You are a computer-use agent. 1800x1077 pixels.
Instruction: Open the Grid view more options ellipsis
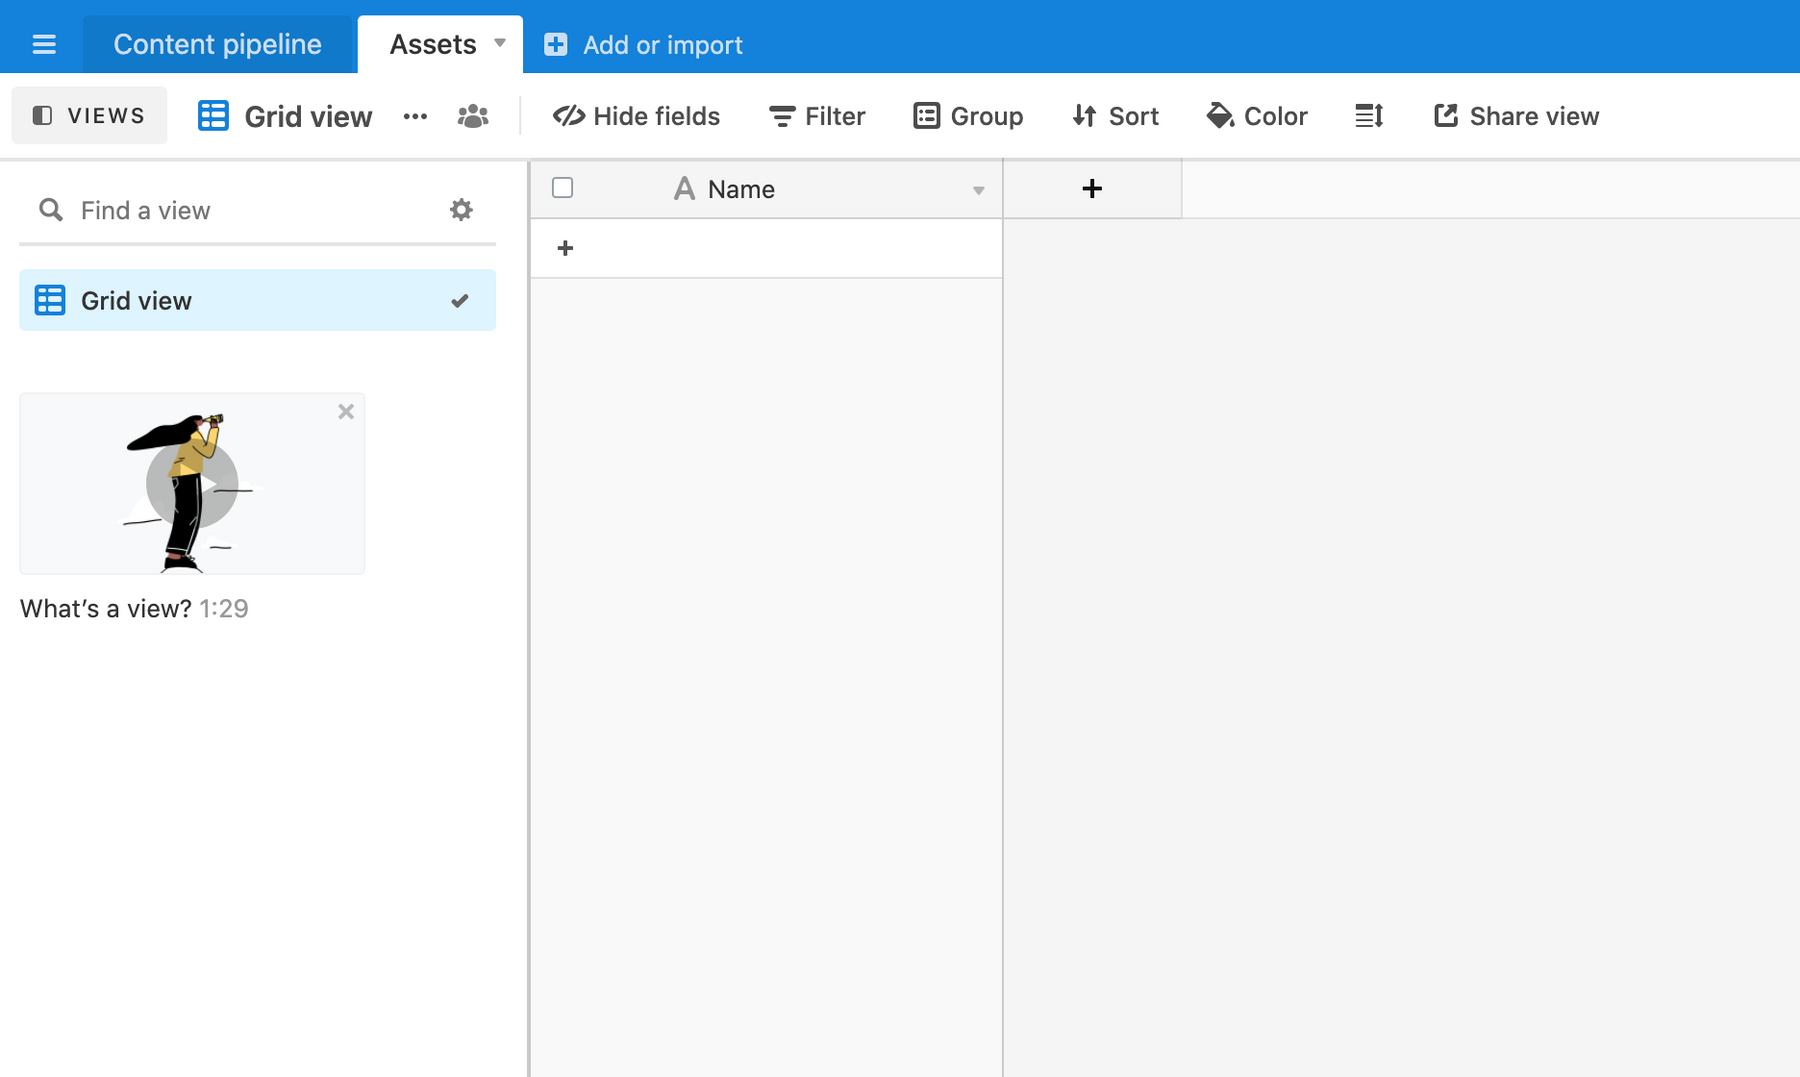coord(415,117)
